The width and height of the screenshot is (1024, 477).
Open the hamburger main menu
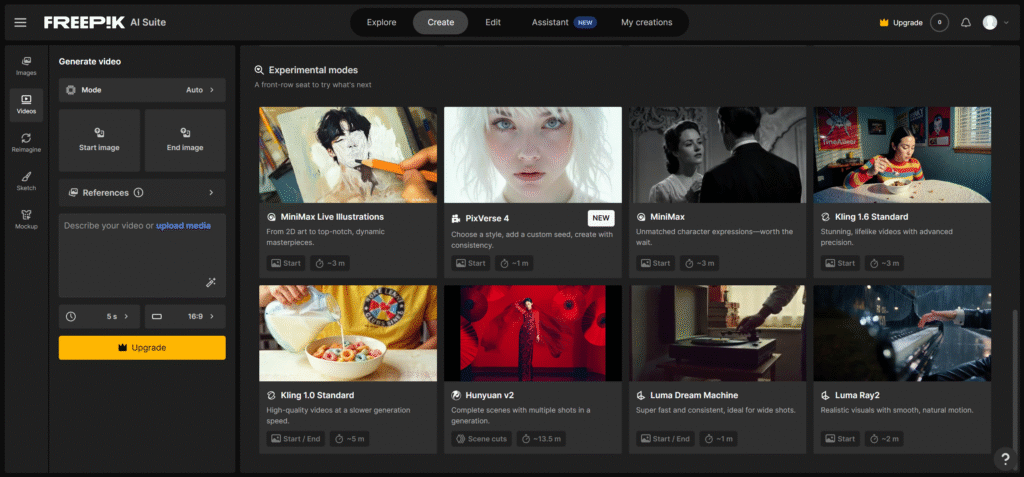[20, 22]
